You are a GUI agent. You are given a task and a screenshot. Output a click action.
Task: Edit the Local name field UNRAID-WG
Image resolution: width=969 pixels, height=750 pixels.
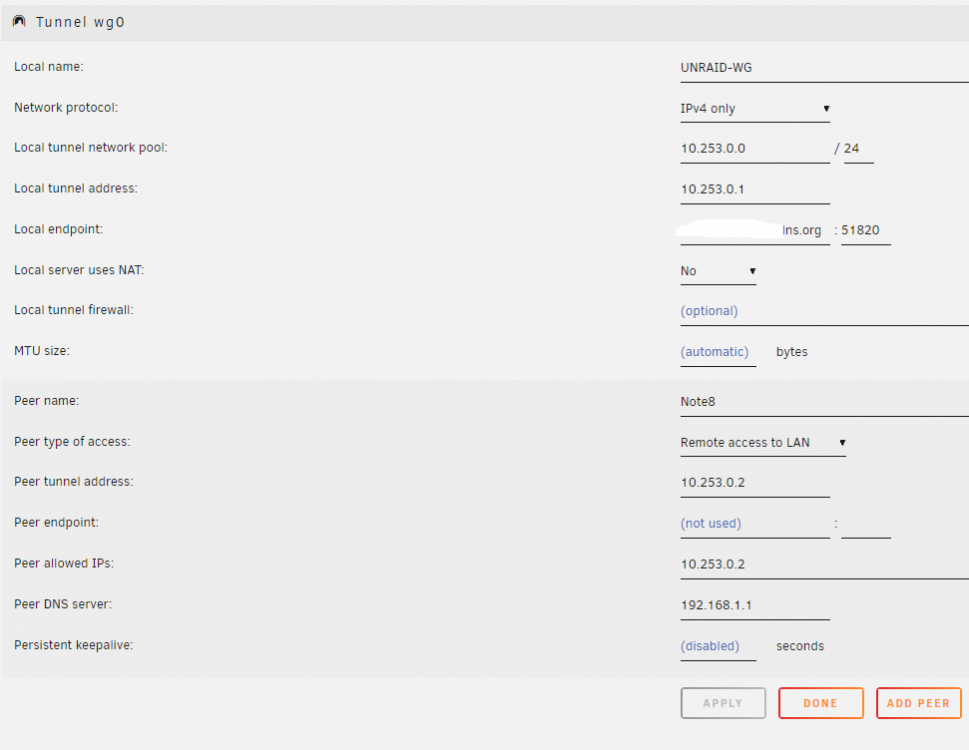(824, 68)
